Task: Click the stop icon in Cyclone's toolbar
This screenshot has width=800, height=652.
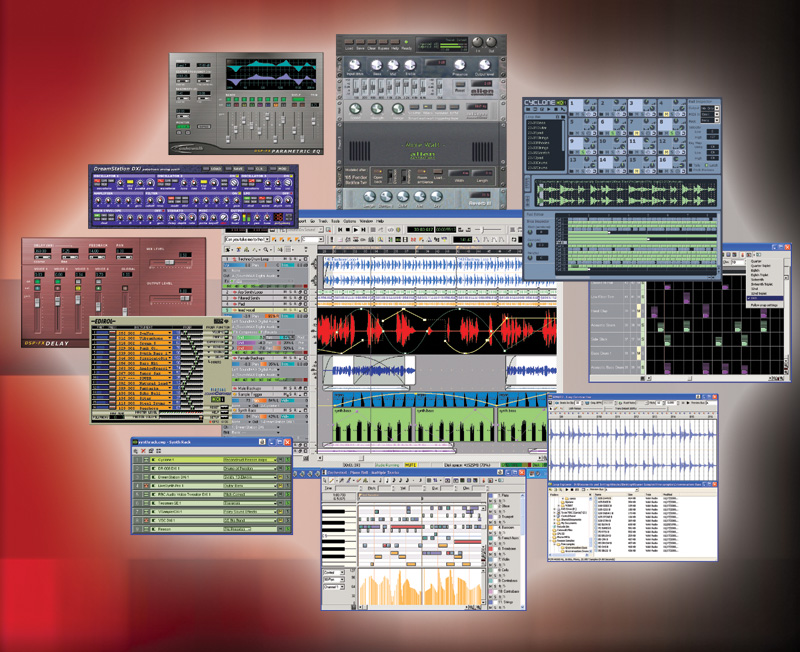Action: [554, 109]
